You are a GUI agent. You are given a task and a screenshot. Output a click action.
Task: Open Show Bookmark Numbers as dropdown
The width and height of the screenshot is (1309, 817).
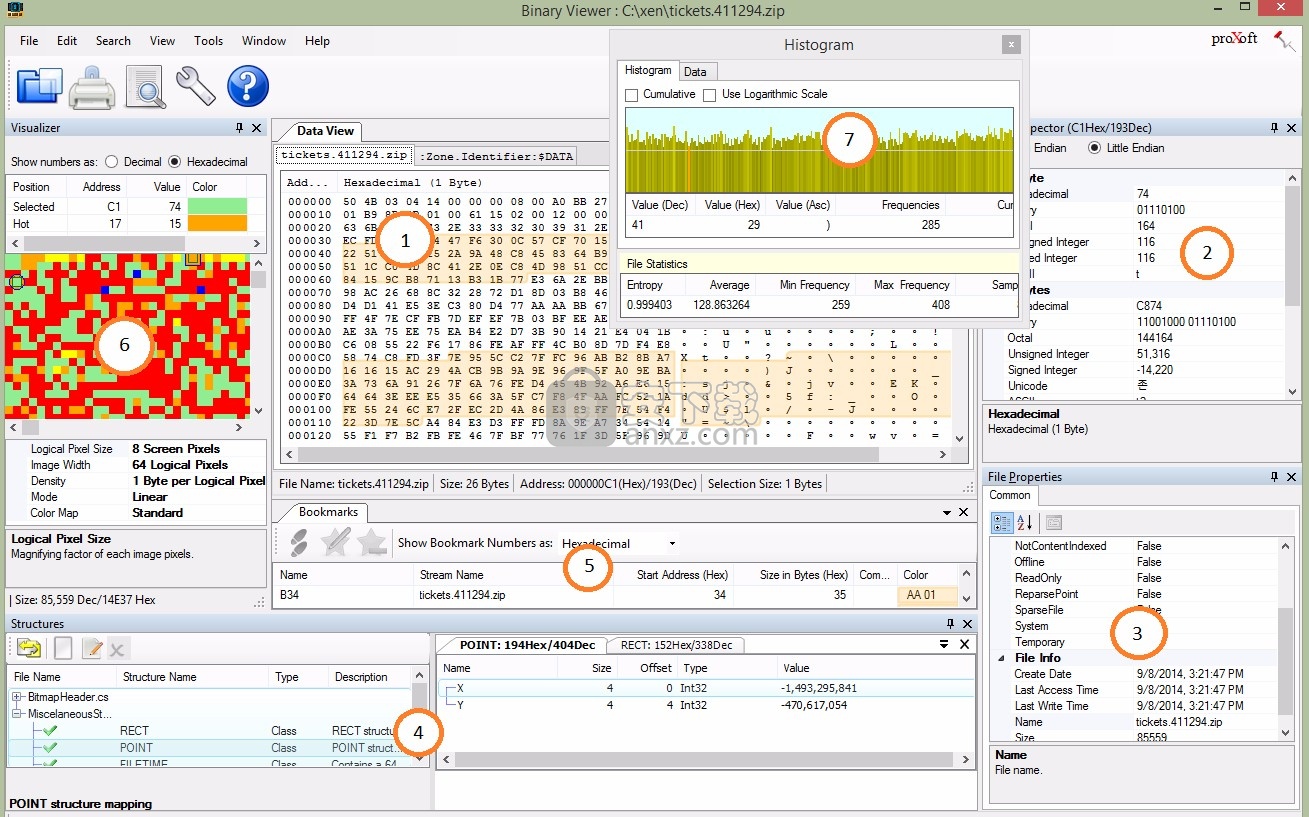click(672, 543)
